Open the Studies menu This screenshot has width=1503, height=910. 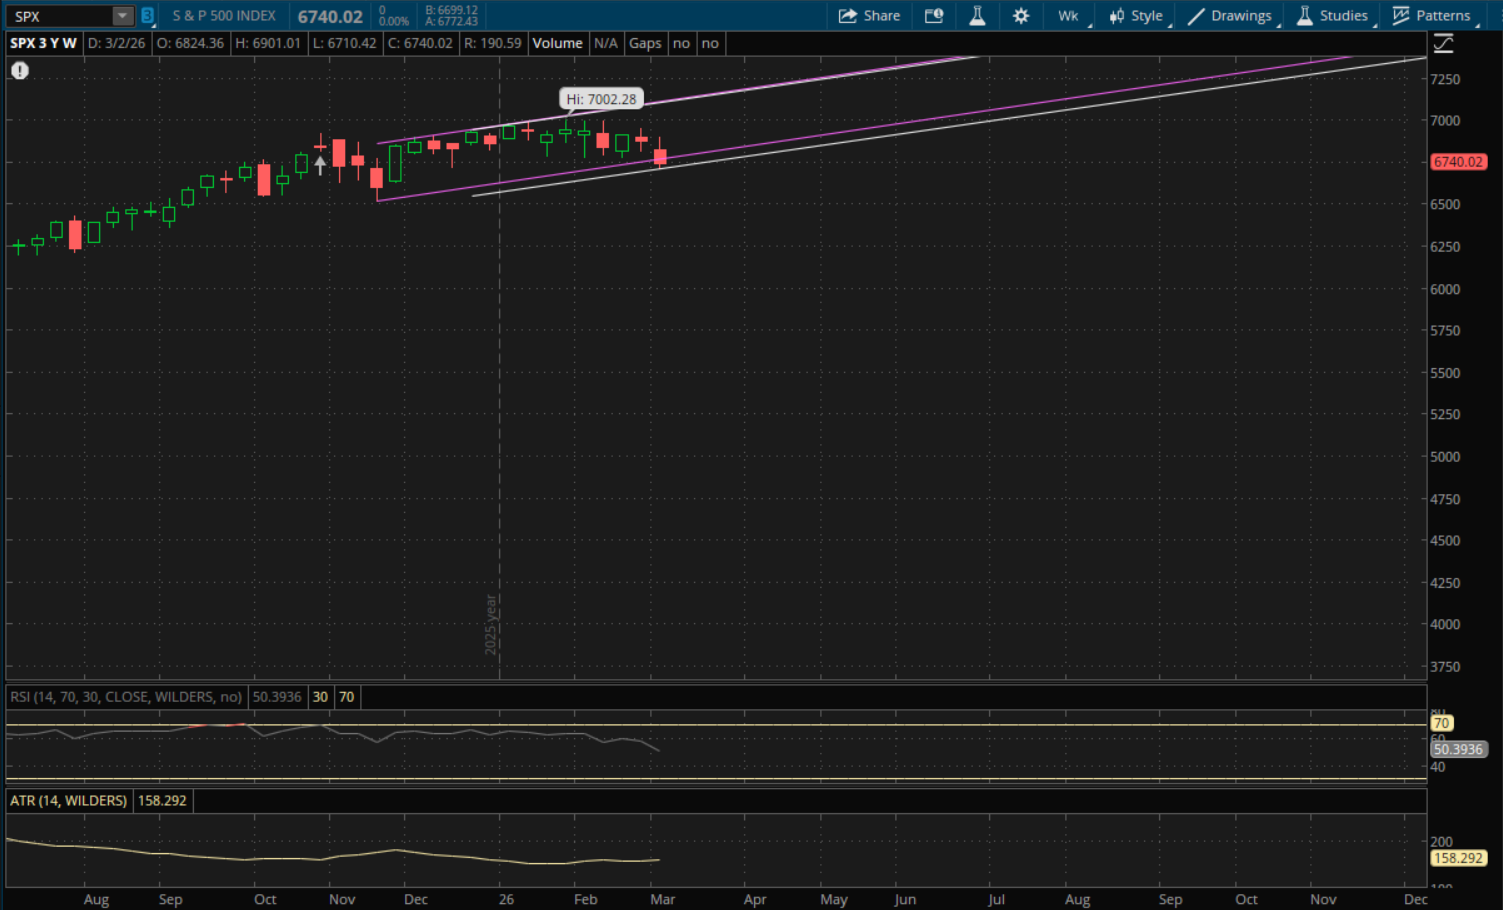tap(1332, 16)
